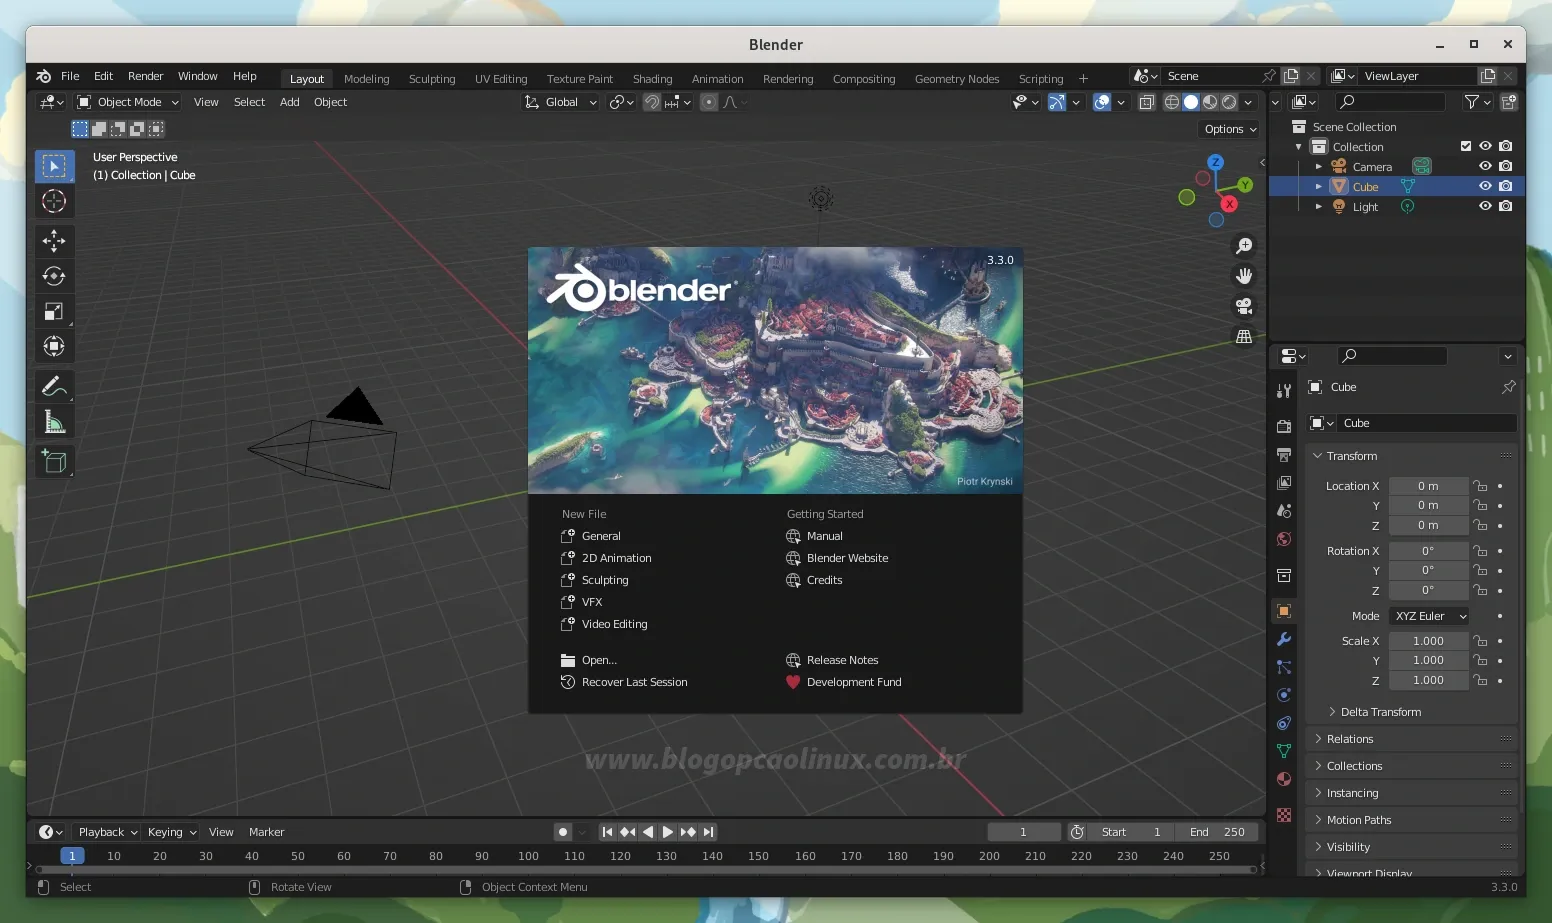The image size is (1552, 923).
Task: Open the Modifiers wrench tab
Action: tap(1284, 639)
